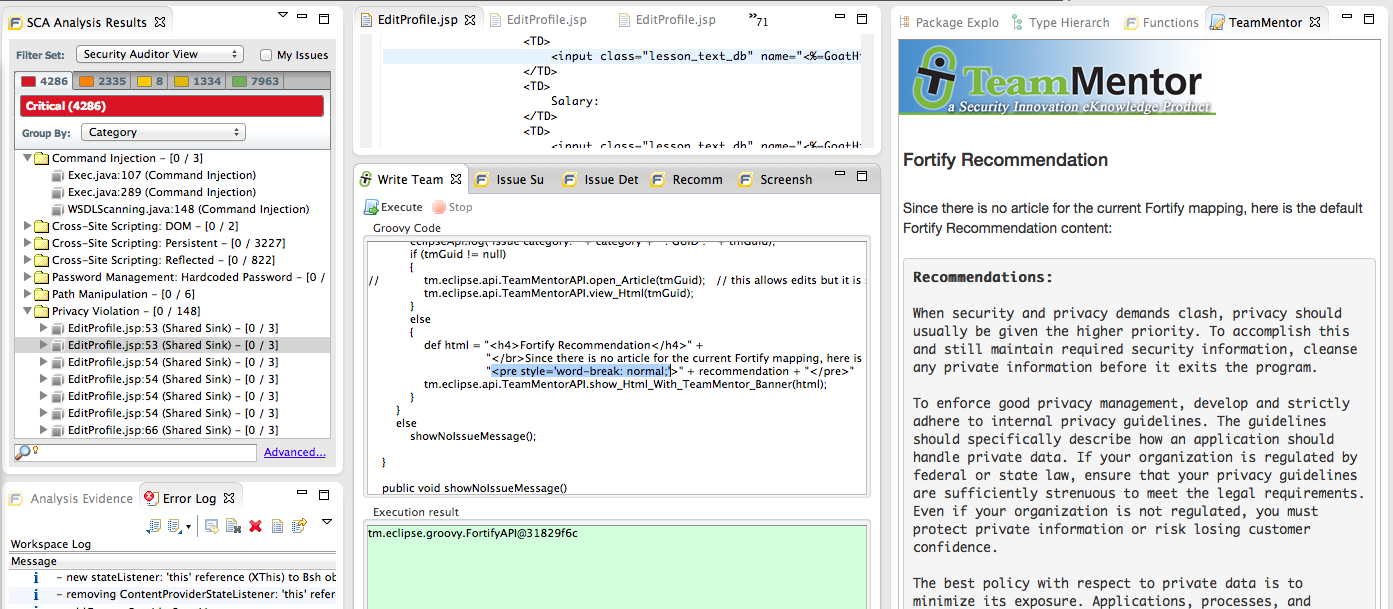Select the green 7963 issues tab
Screen dimensions: 1393x609
click(x=256, y=82)
